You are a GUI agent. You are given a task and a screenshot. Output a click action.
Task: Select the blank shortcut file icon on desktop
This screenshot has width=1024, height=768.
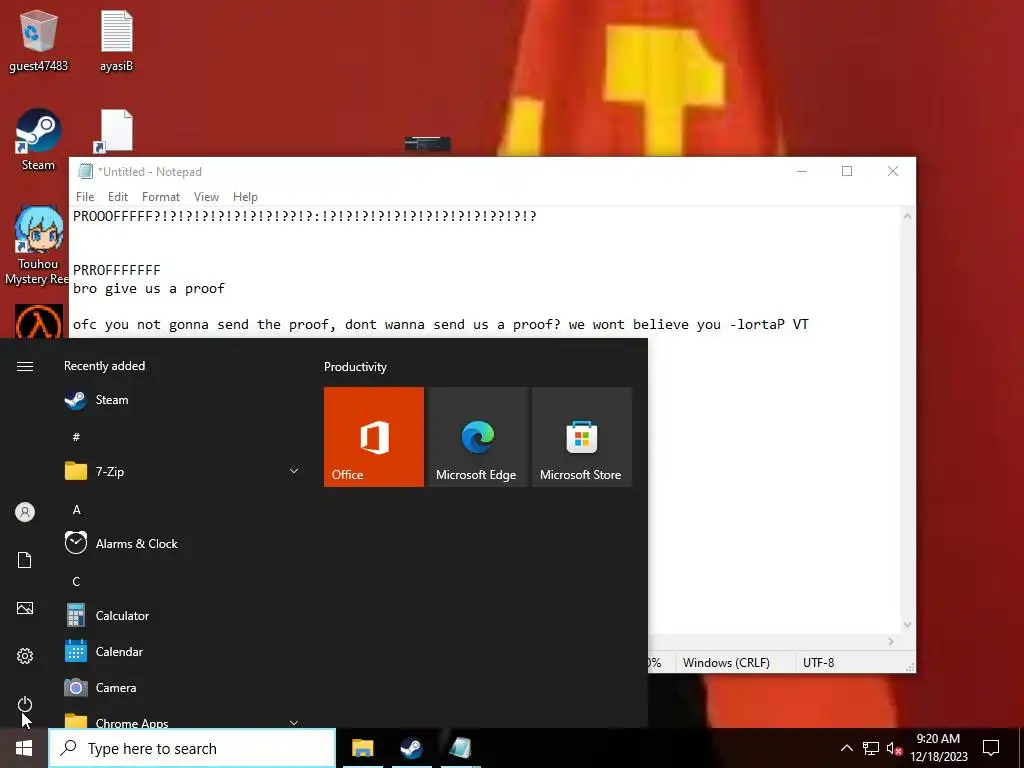[x=116, y=131]
